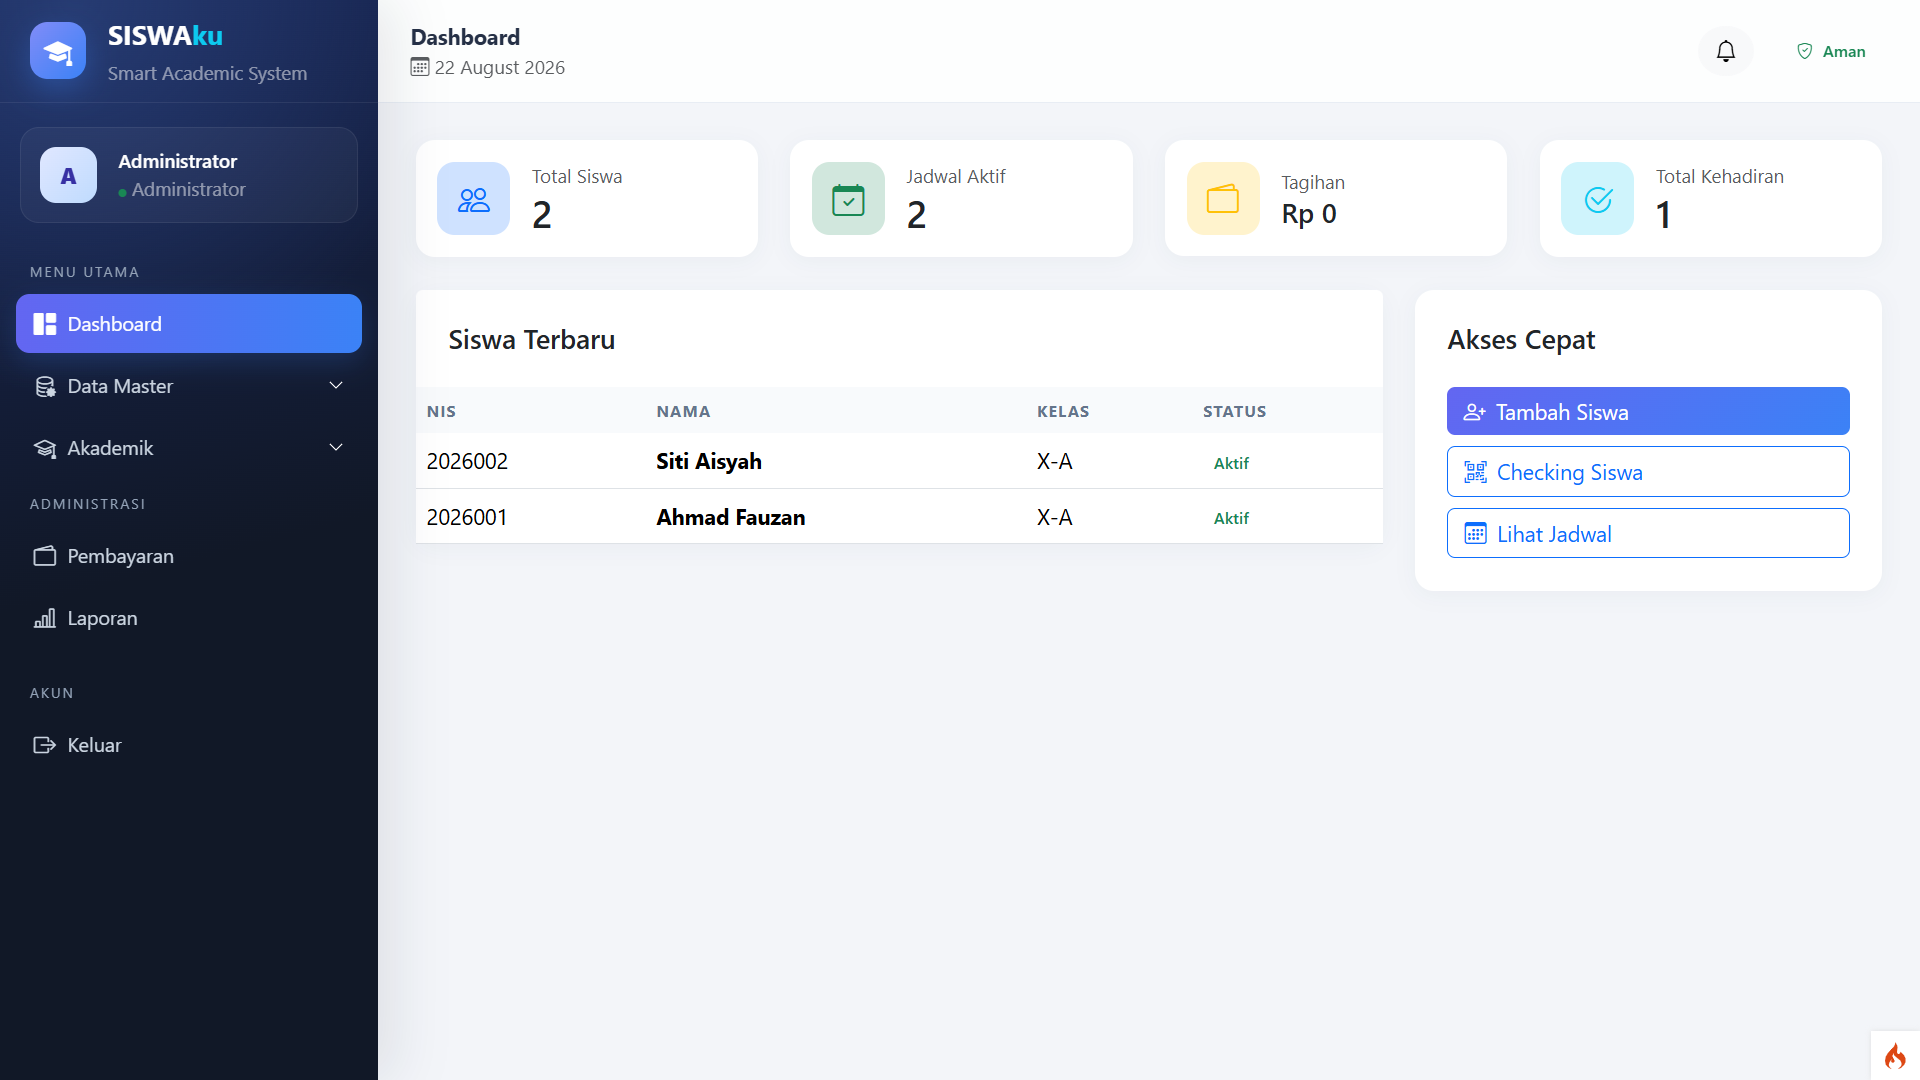Viewport: 1920px width, 1080px height.
Task: Click NIS value 2026001
Action: click(x=467, y=517)
